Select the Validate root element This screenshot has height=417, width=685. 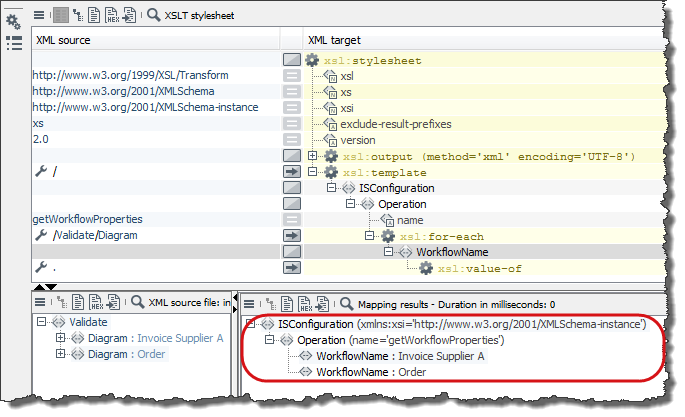88,322
